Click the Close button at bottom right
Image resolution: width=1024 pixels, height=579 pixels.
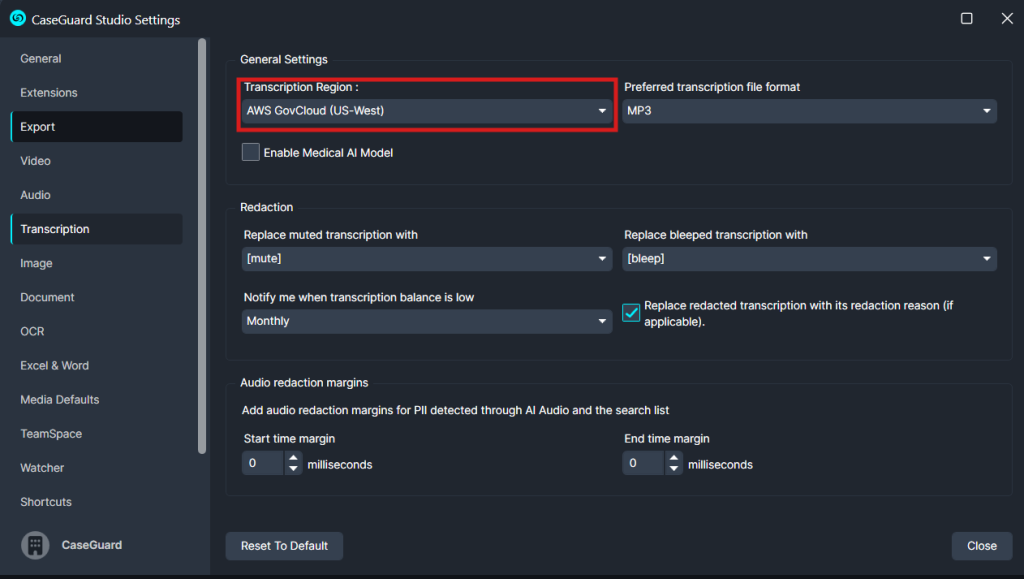[981, 546]
